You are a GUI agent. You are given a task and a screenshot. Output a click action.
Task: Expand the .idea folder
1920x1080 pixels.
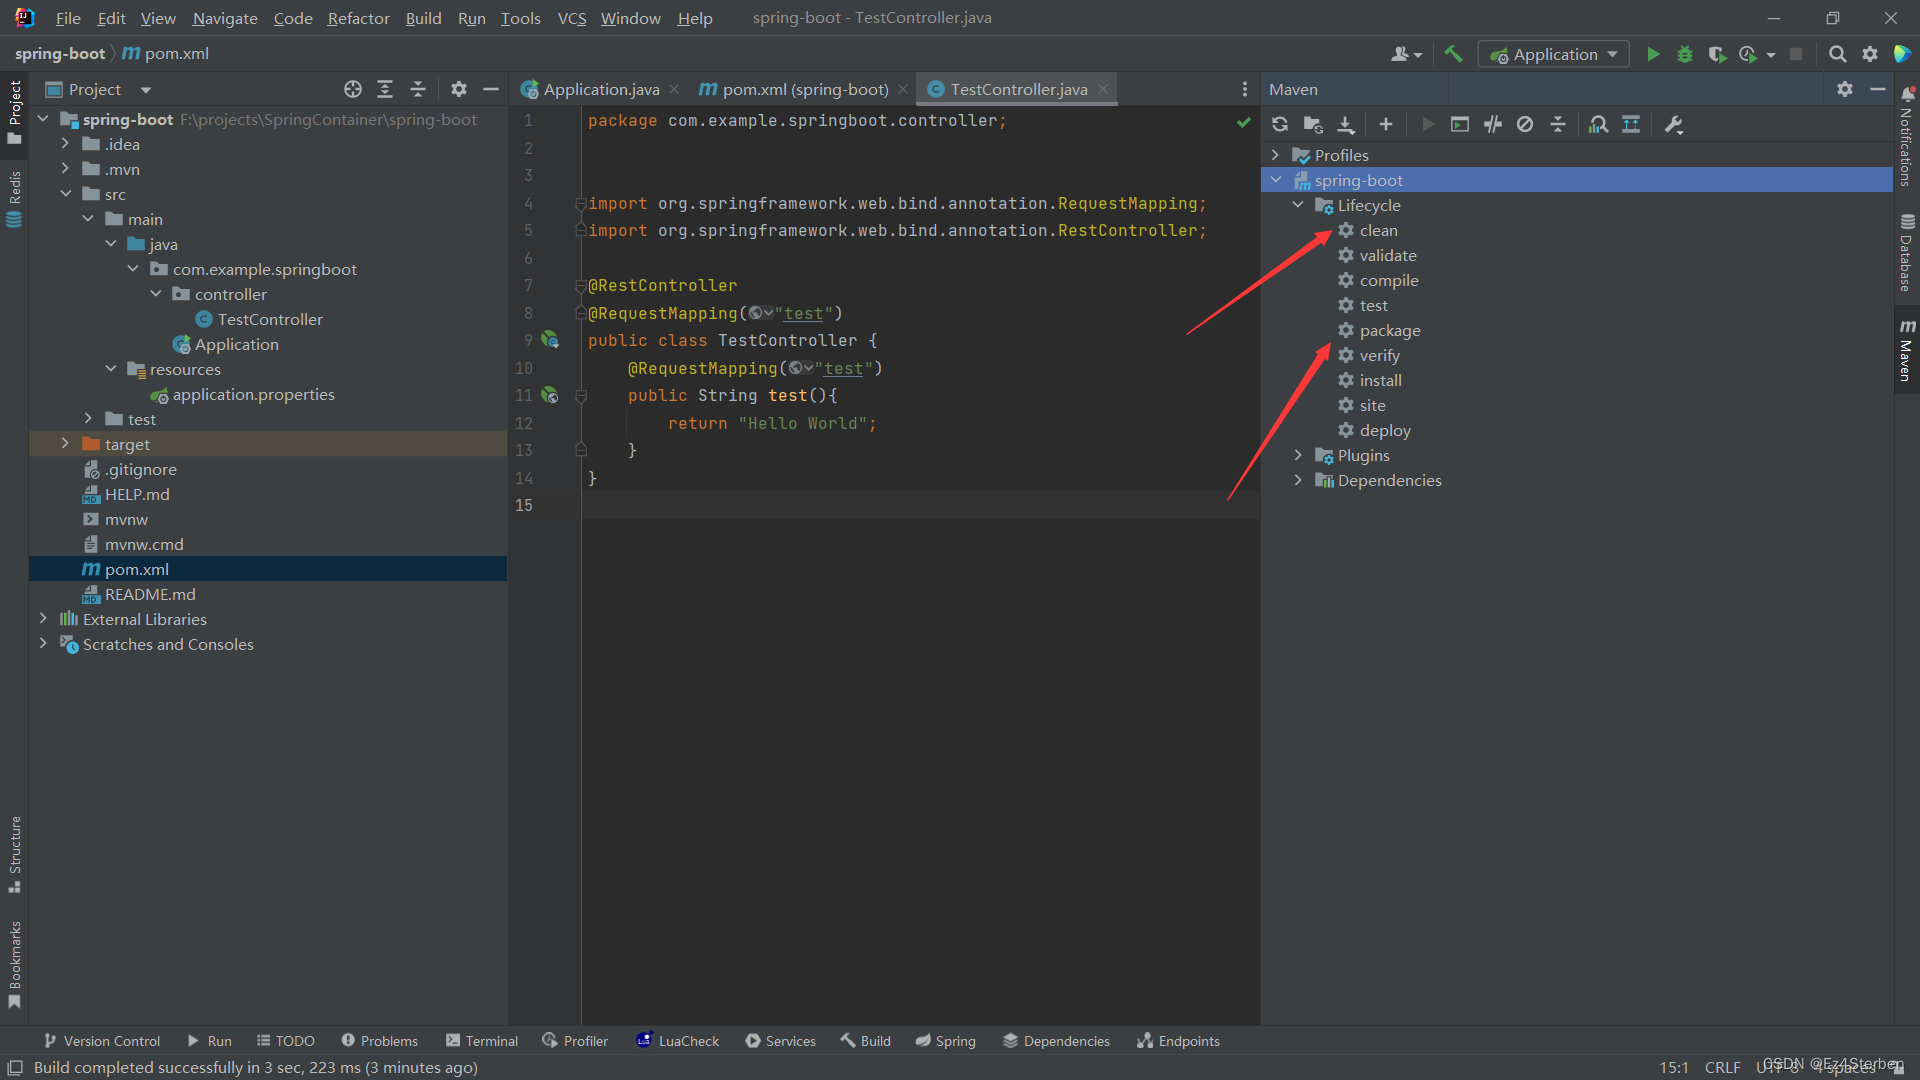pos(65,143)
